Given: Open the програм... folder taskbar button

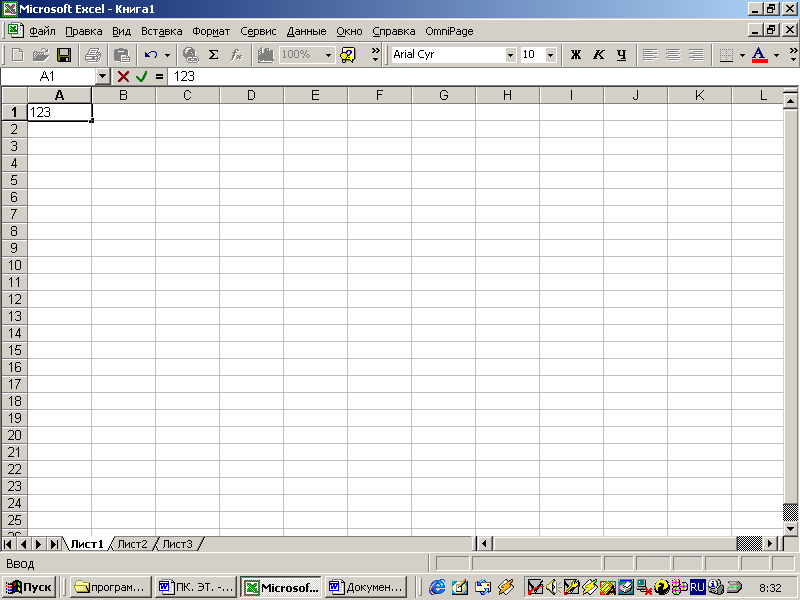Looking at the screenshot, I should coord(110,587).
